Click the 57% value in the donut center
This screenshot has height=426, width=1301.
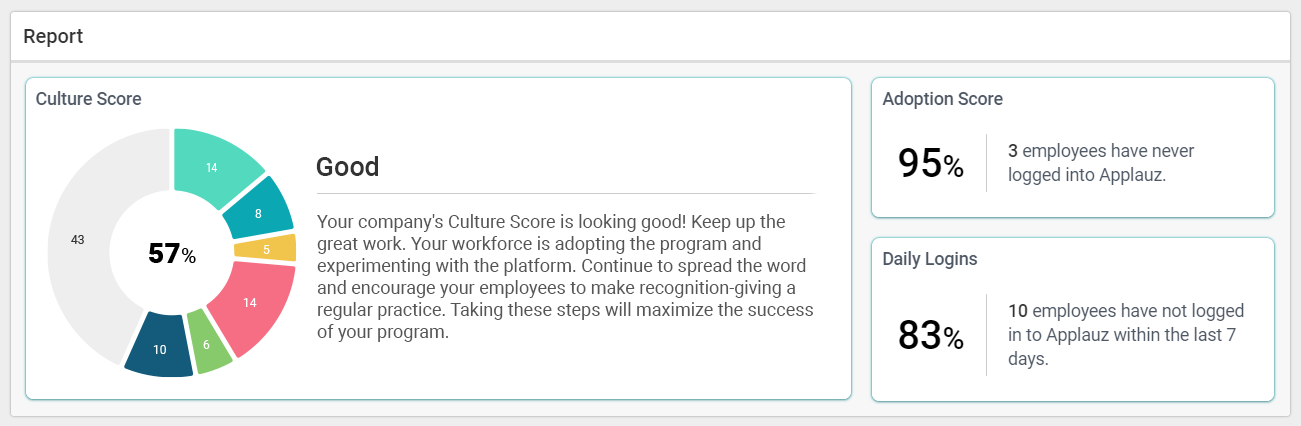point(172,254)
